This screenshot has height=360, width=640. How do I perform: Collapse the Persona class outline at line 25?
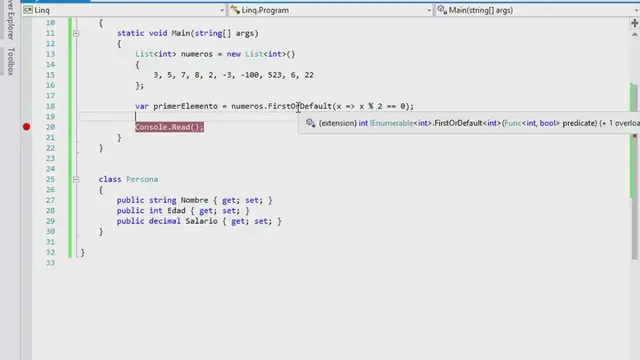(x=76, y=179)
